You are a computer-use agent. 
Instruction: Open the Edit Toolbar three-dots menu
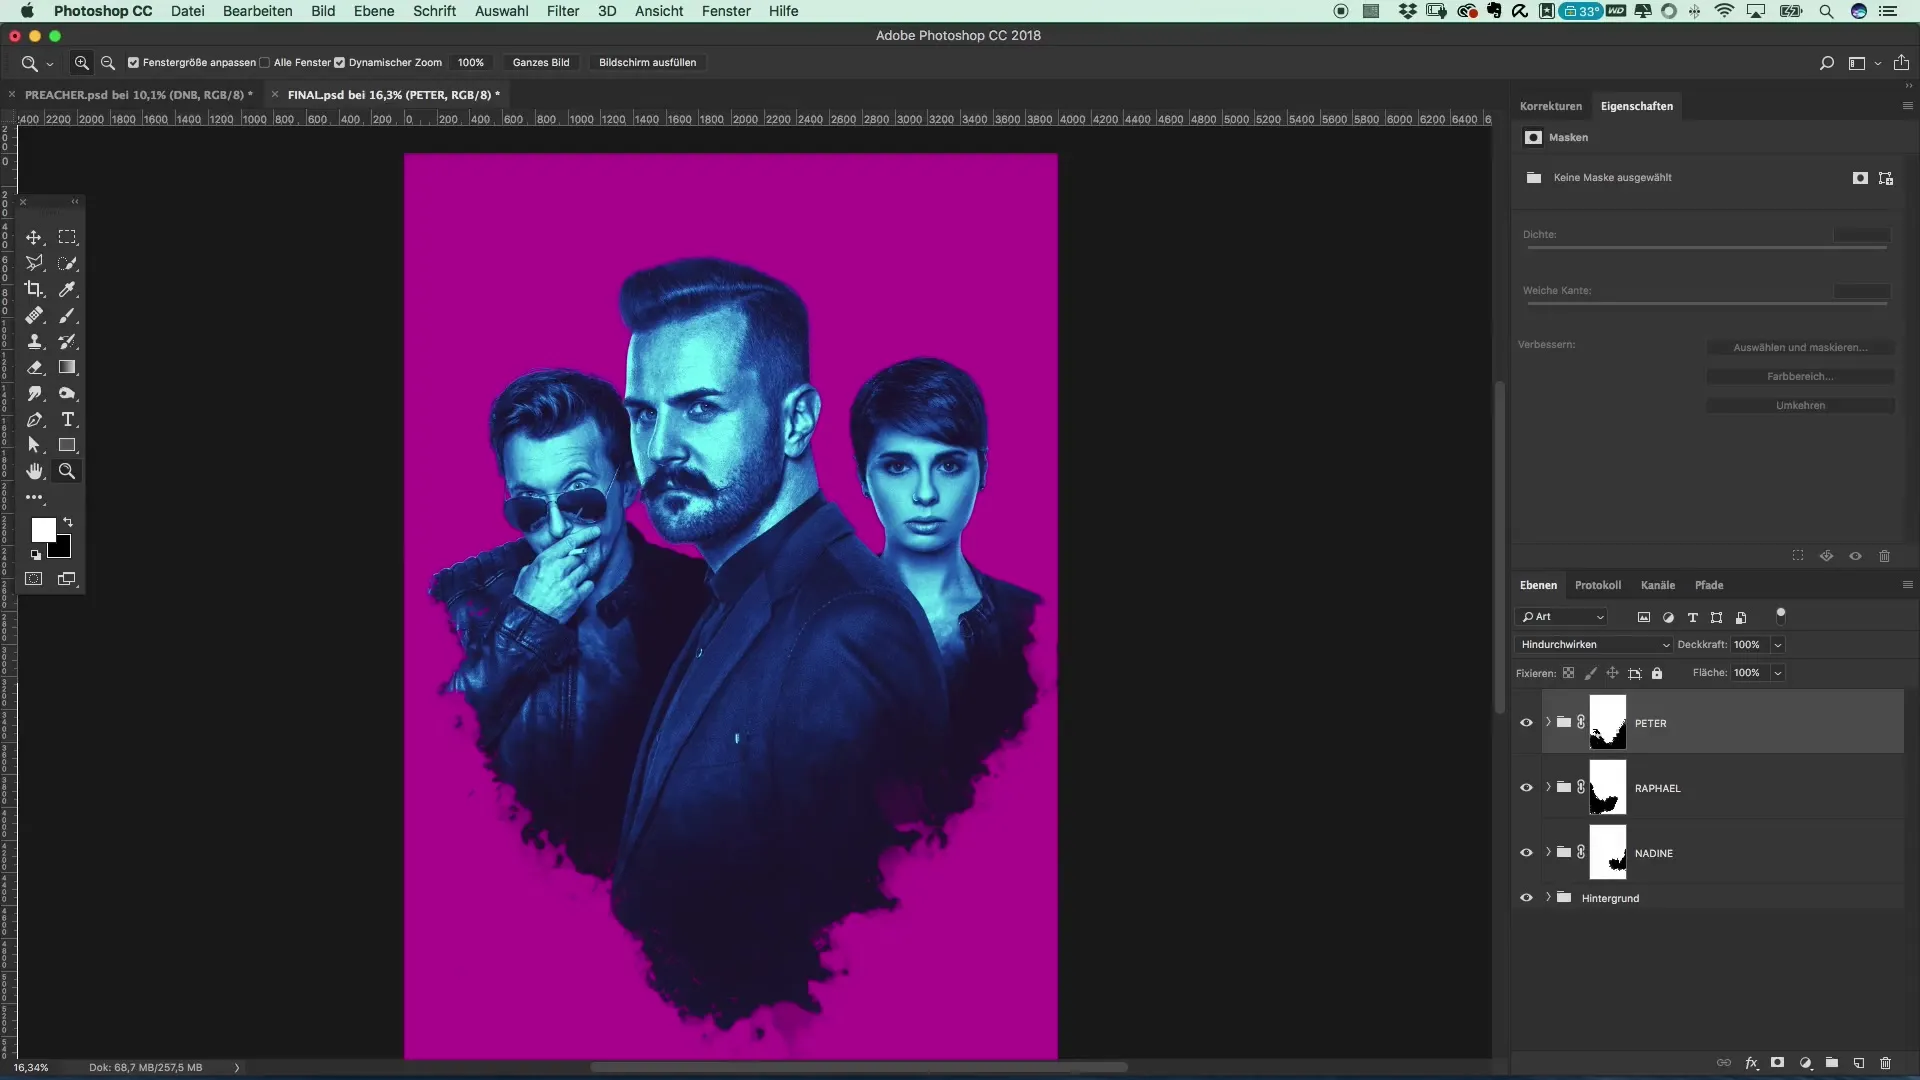tap(34, 497)
